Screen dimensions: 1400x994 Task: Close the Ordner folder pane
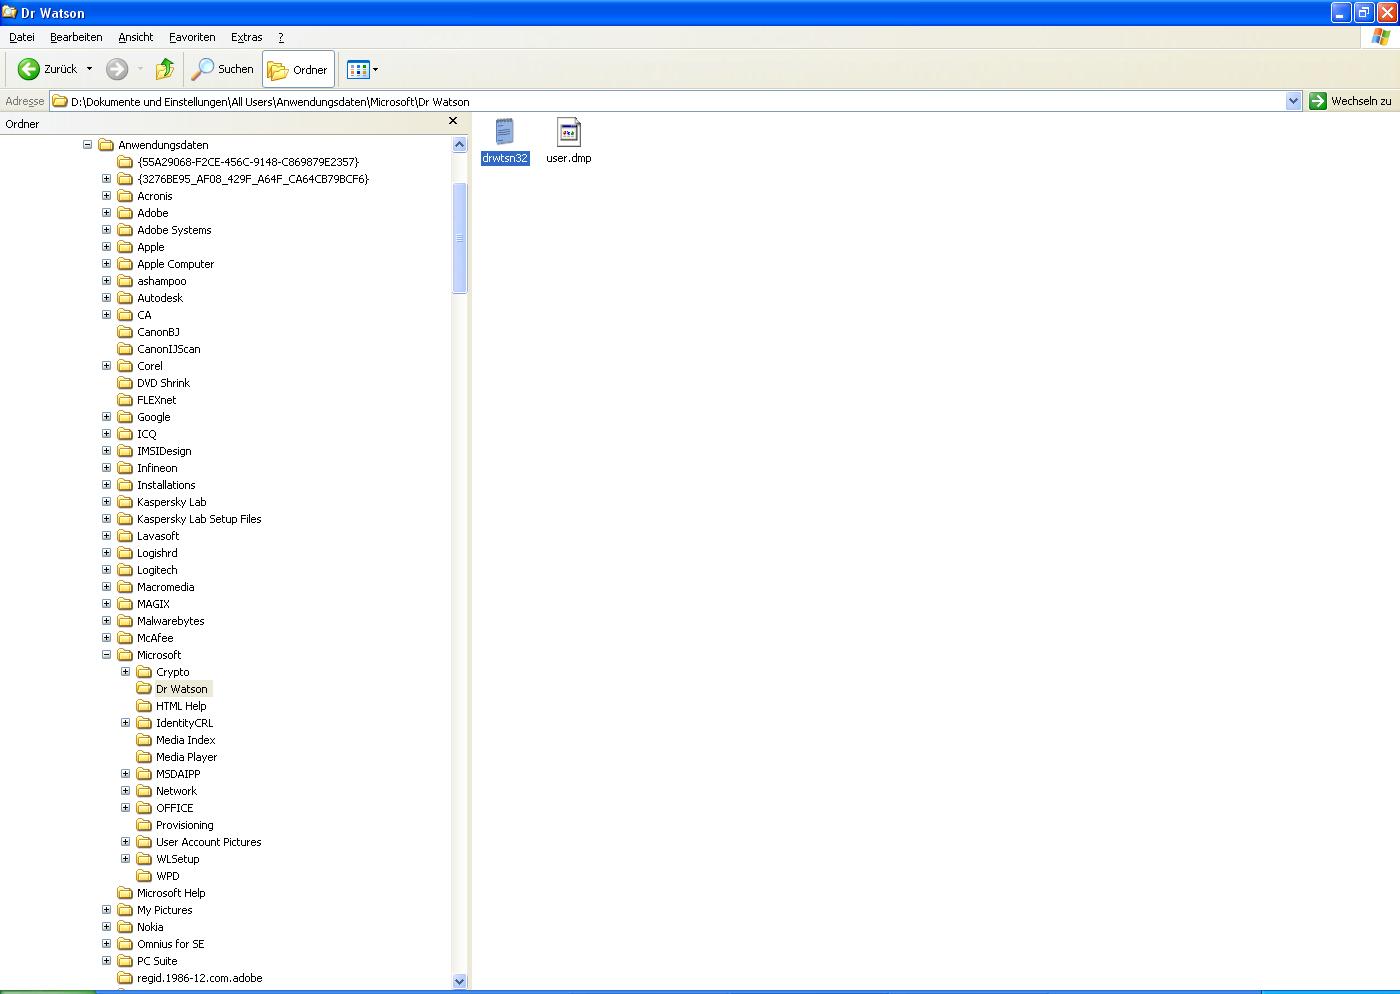coord(453,121)
